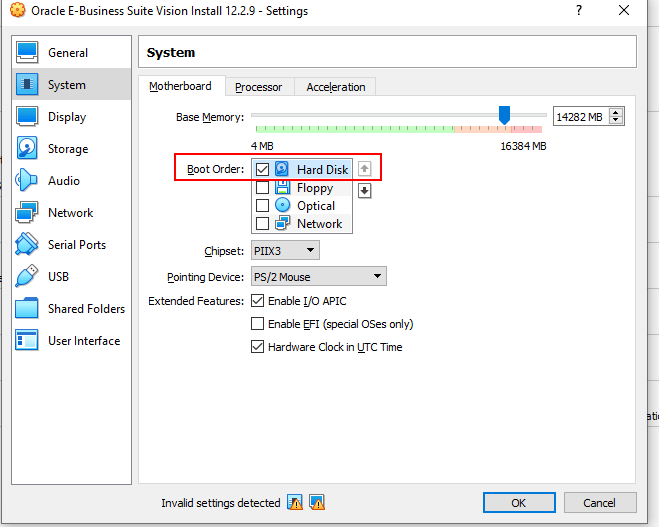
Task: Click the Base Memory slider handle
Action: [x=505, y=115]
